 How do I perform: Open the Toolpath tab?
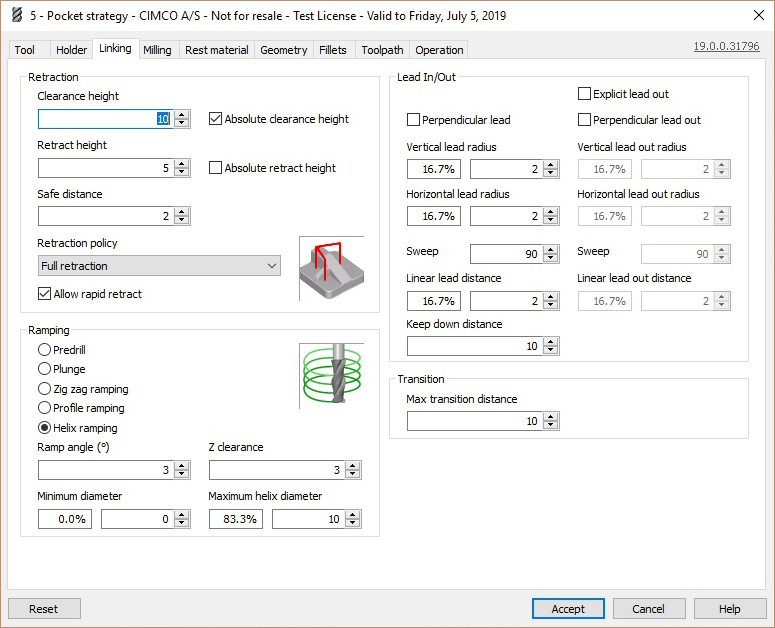pyautogui.click(x=382, y=50)
